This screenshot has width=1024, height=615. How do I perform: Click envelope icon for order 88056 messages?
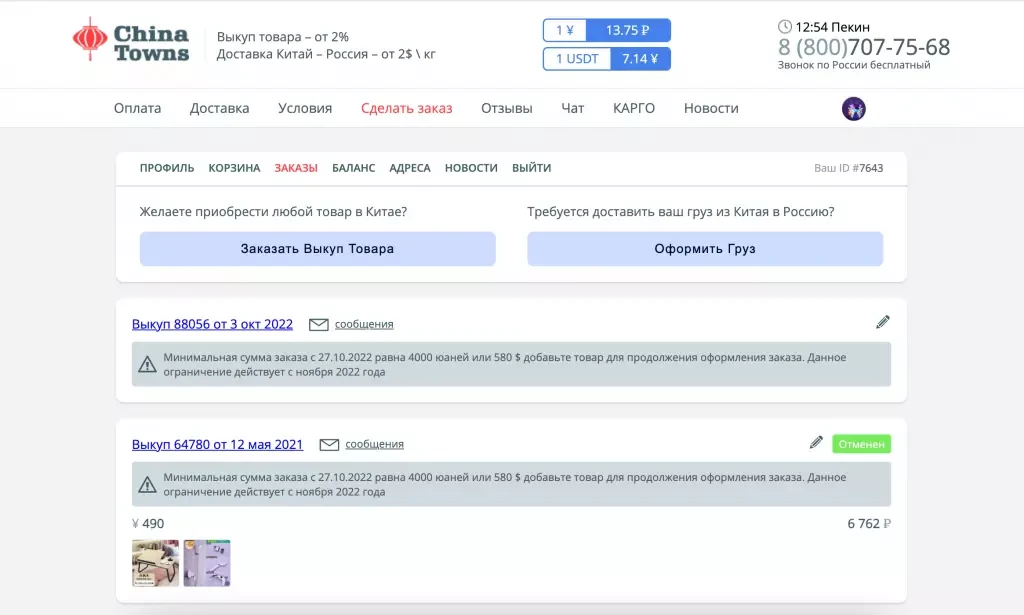click(319, 324)
